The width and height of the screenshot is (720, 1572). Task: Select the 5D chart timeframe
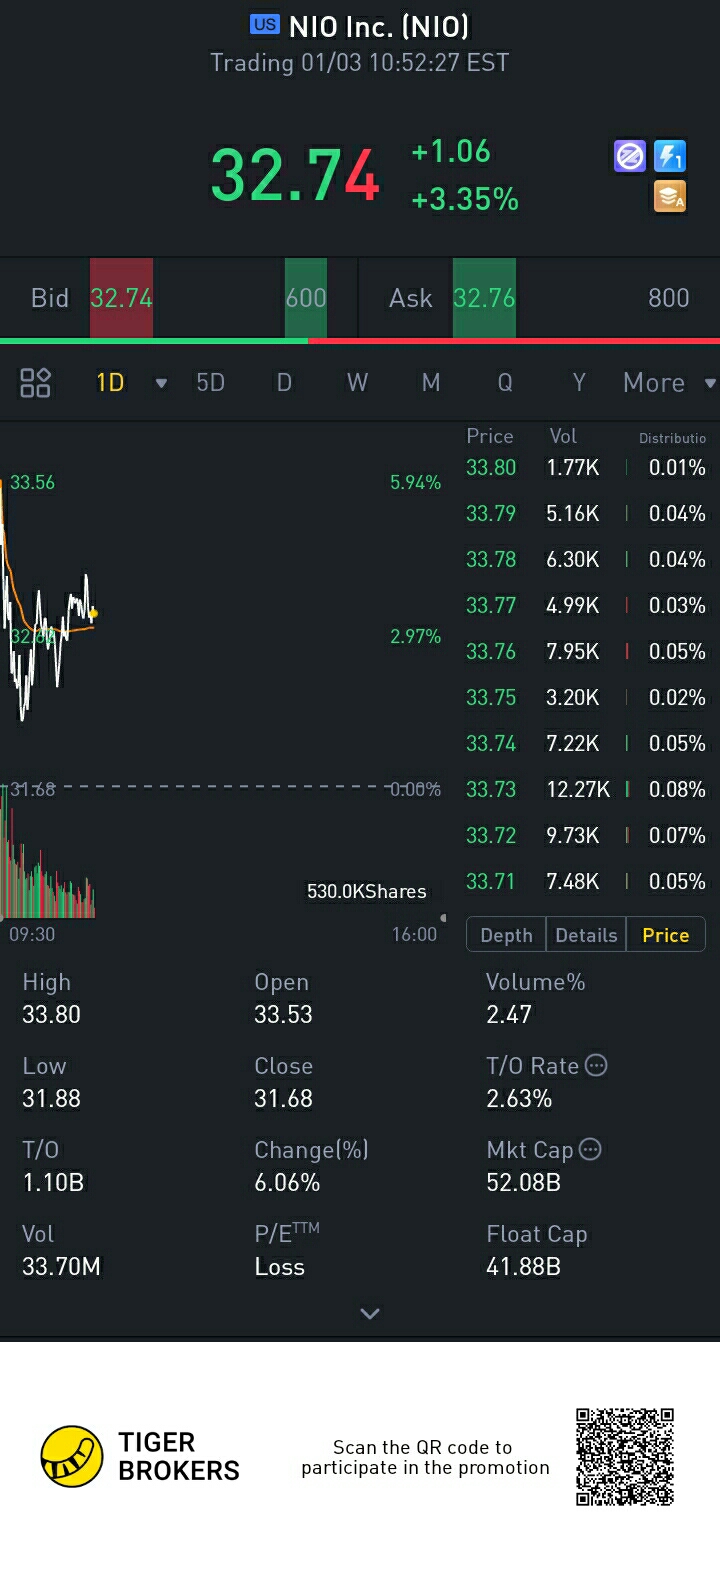point(210,382)
